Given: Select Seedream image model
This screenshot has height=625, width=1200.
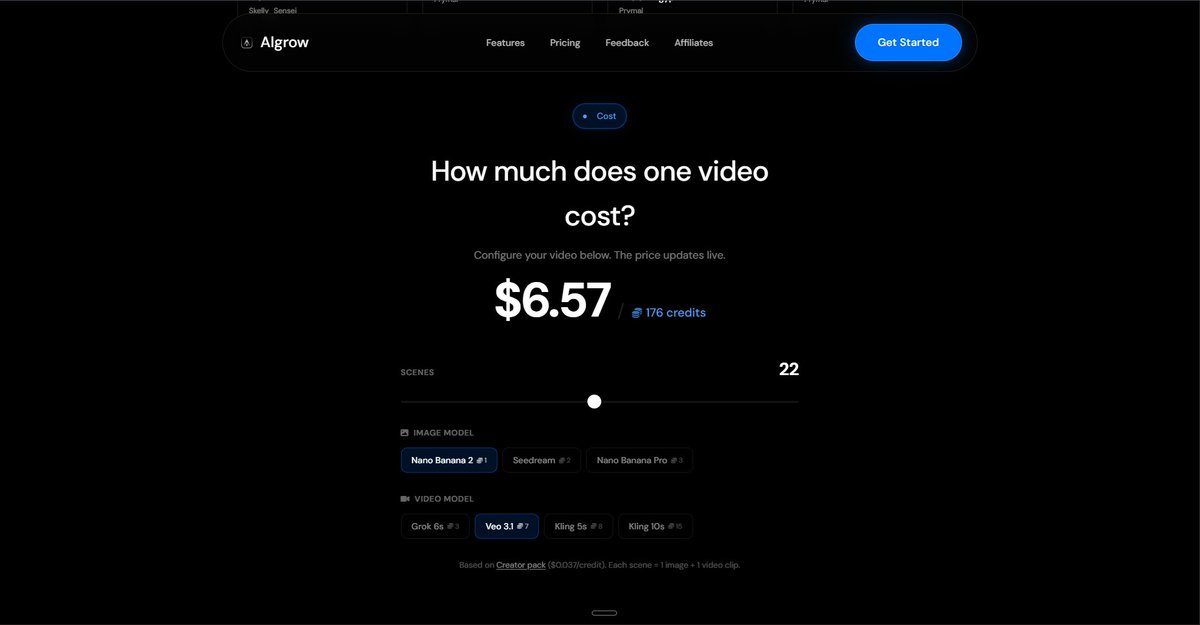Looking at the screenshot, I should point(541,460).
